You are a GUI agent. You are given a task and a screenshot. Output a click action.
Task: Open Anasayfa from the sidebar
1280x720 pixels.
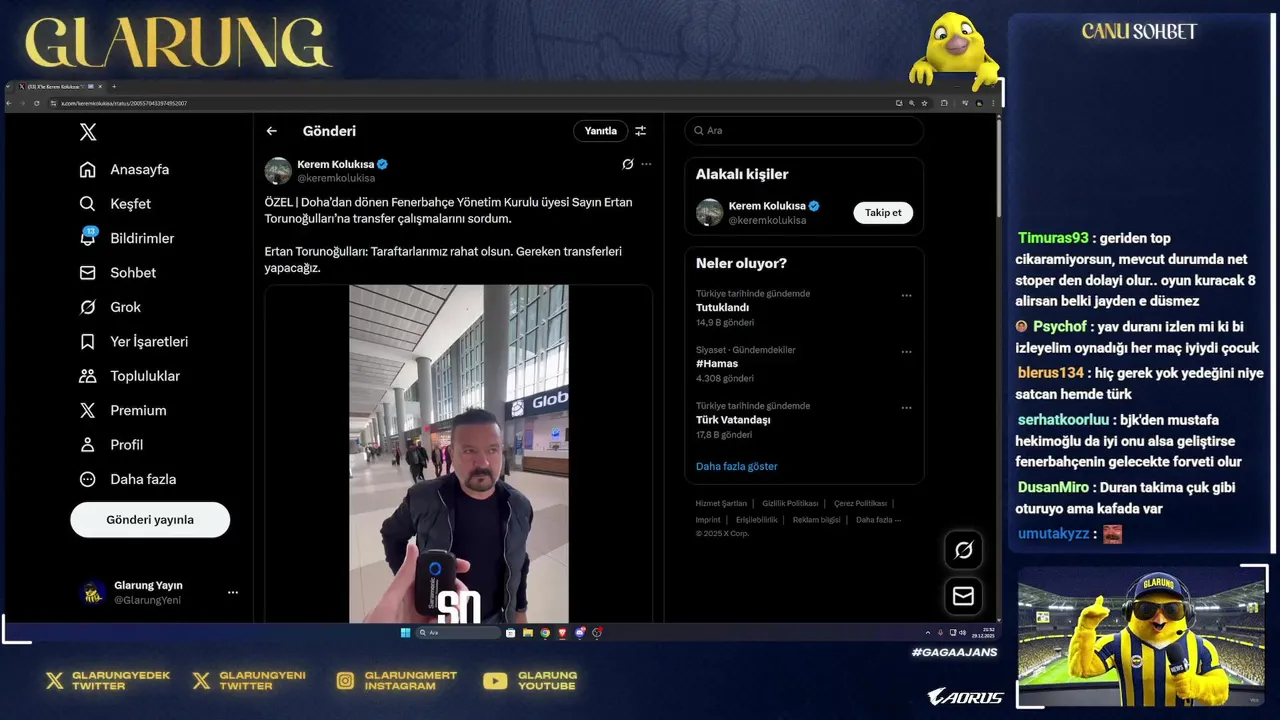(x=125, y=170)
